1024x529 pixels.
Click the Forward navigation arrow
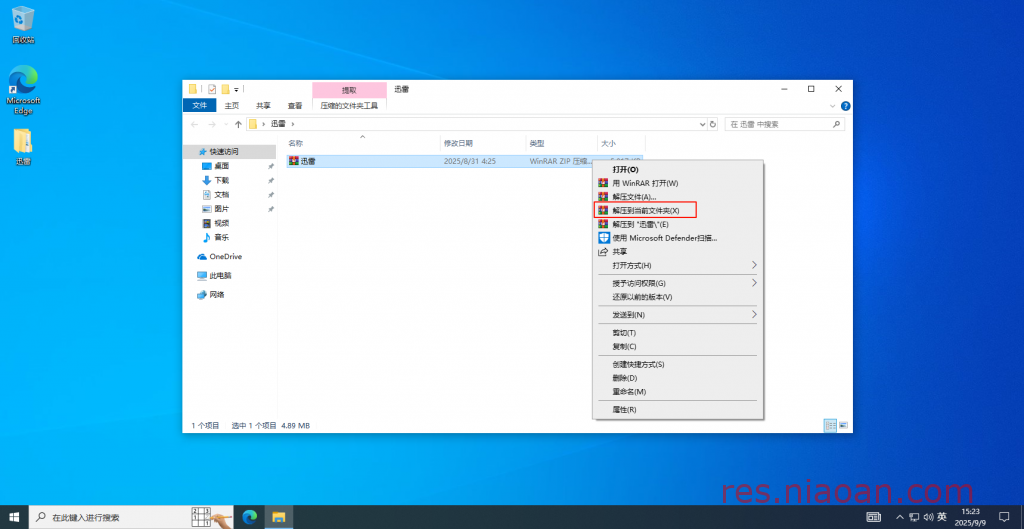(212, 124)
